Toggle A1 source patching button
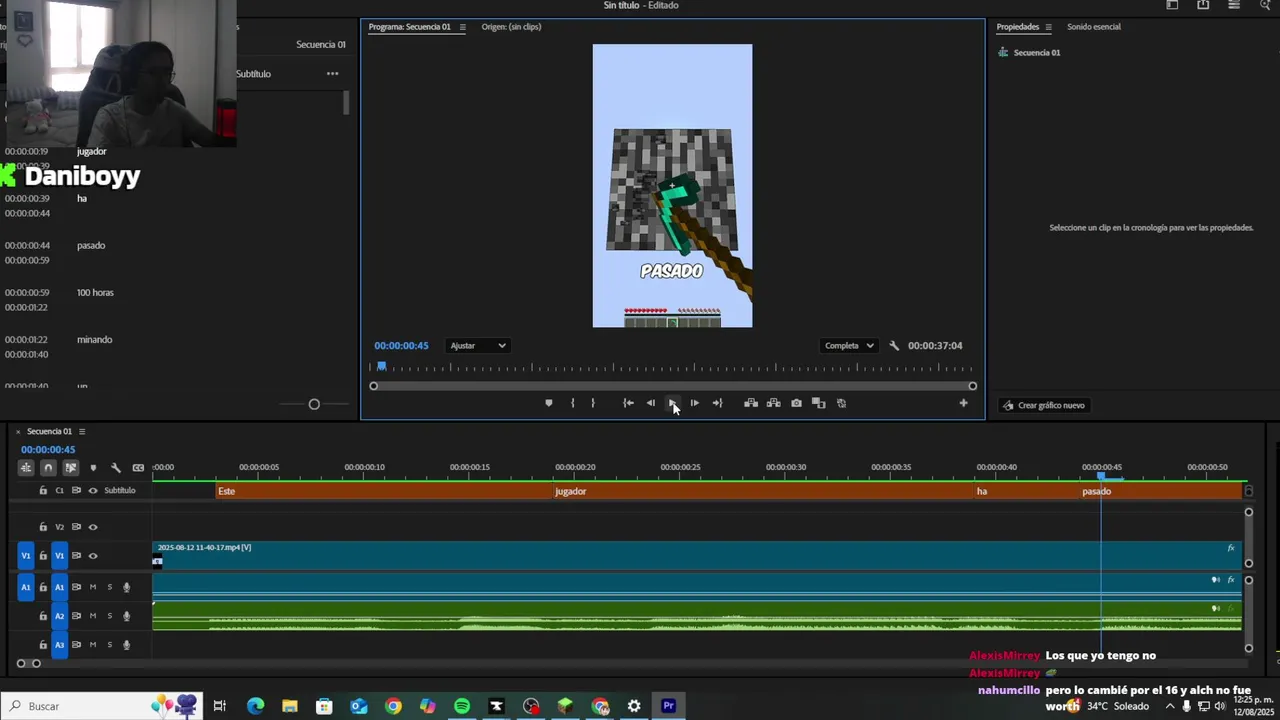The image size is (1280, 720). tap(26, 587)
